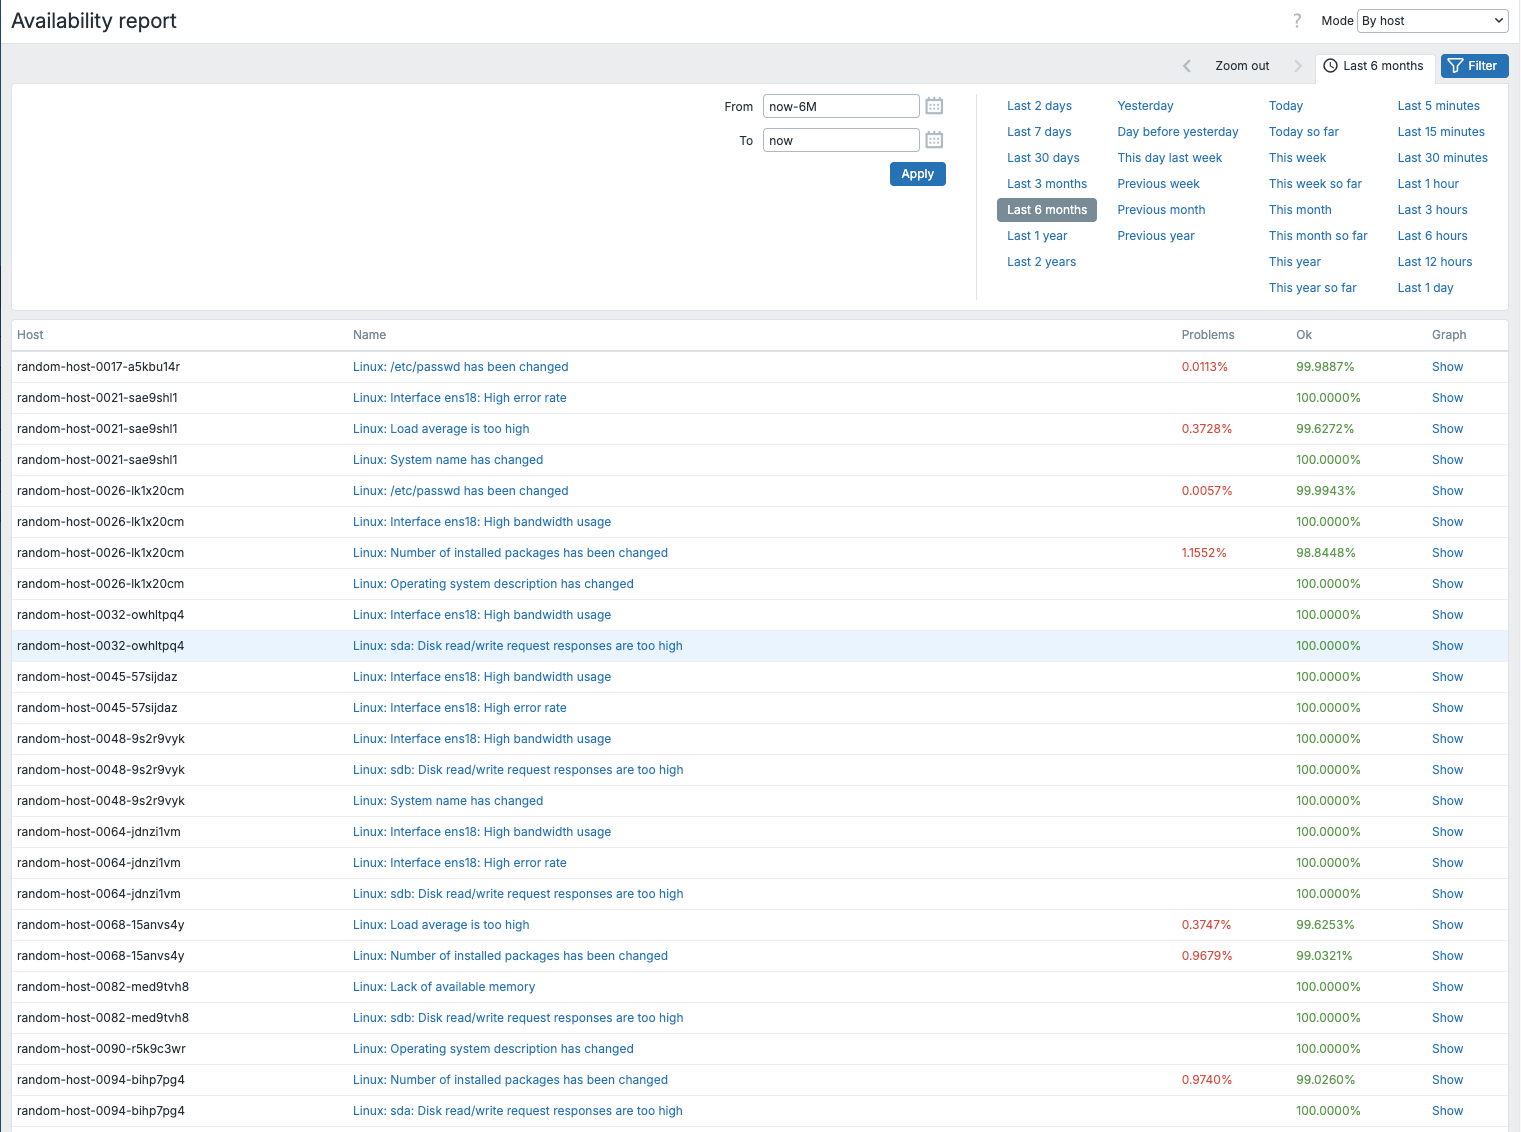Select the Today preset
Viewport: 1521px width, 1132px height.
[1286, 106]
